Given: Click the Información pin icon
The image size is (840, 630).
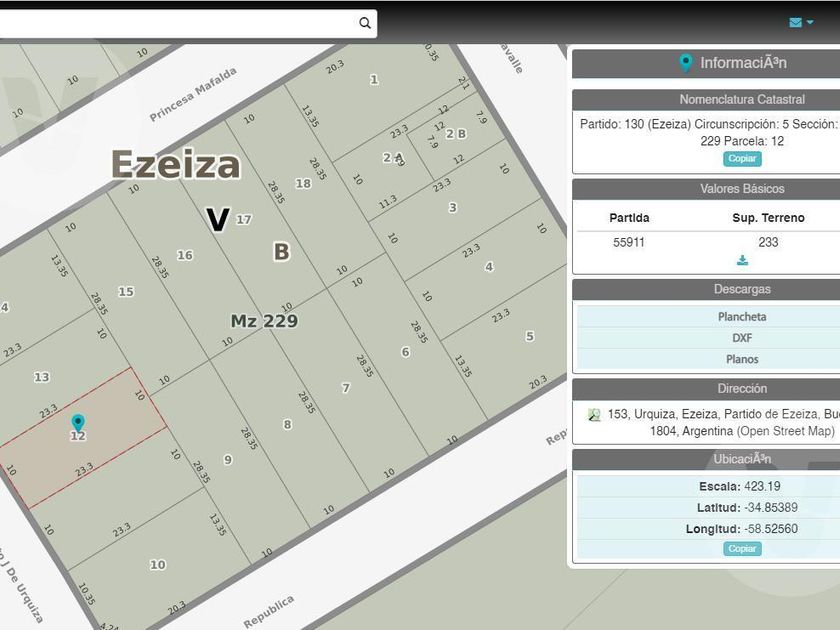Looking at the screenshot, I should [685, 63].
